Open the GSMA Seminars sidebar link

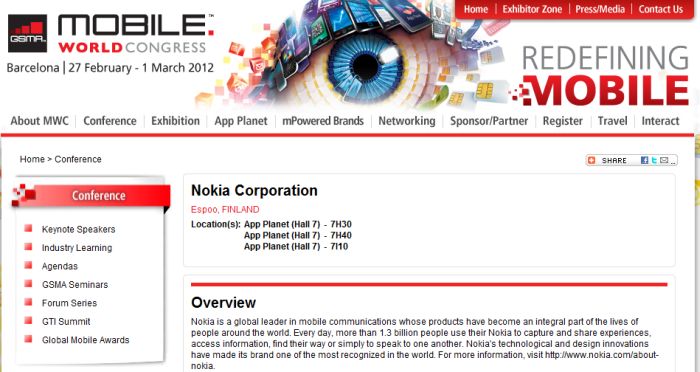click(x=75, y=284)
